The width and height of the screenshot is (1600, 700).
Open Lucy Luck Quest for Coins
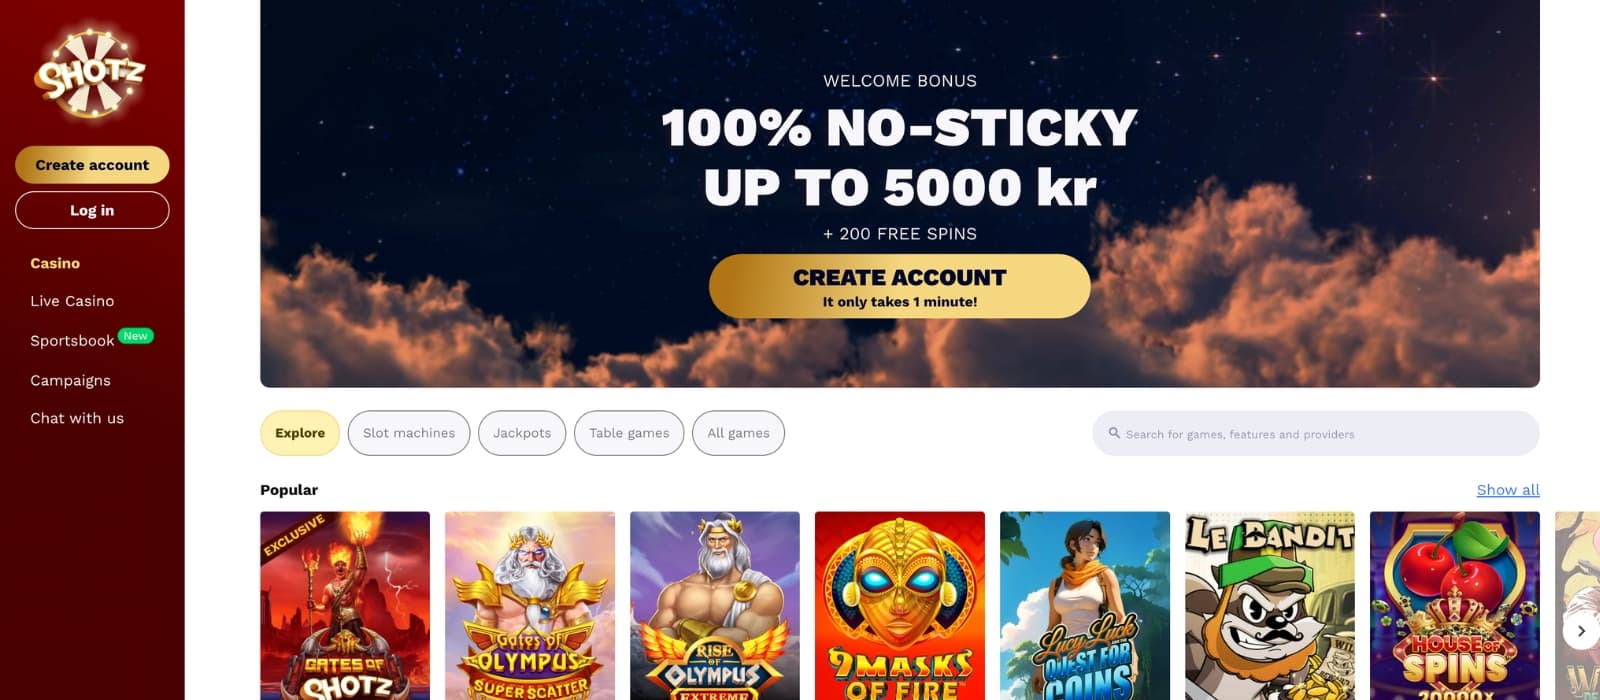1085,606
